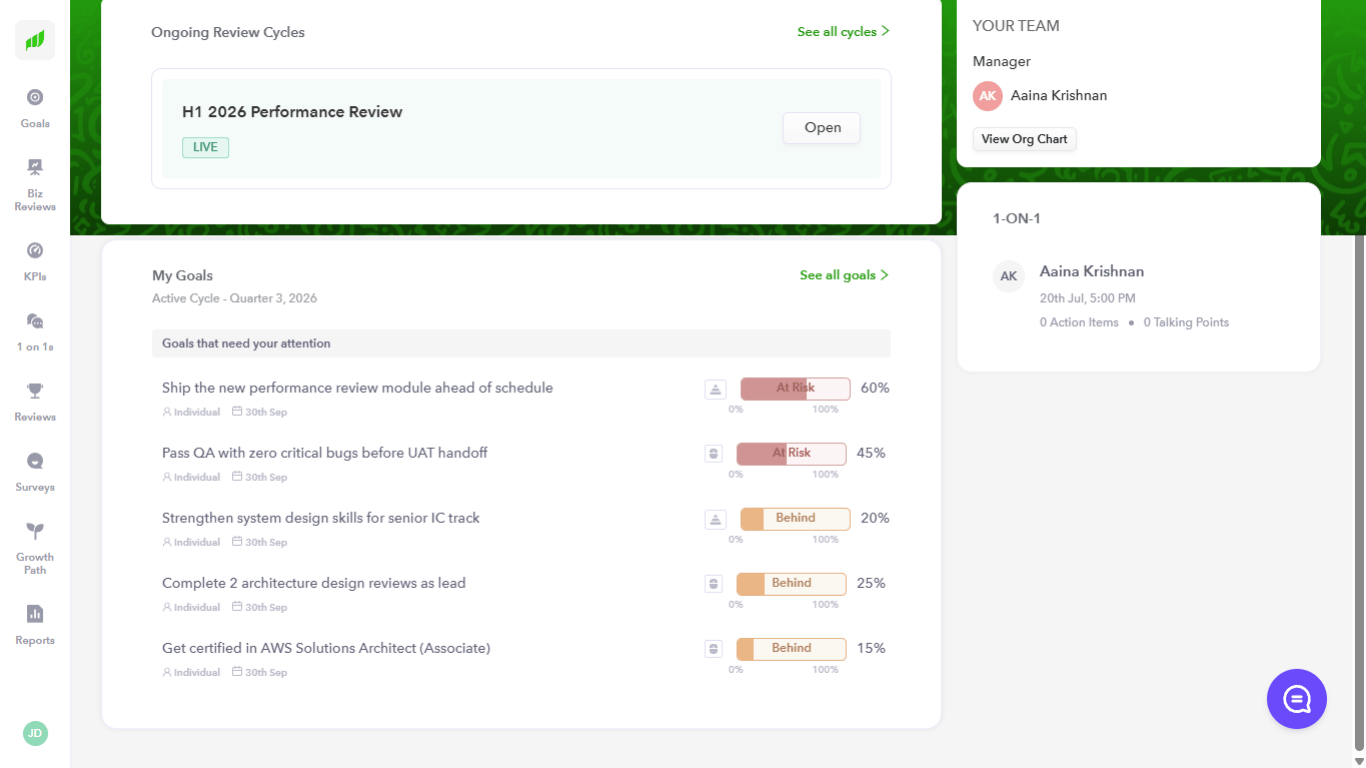1366x768 pixels.
Task: Click AK avatar next to manager Aaina Krishnan
Action: (988, 96)
